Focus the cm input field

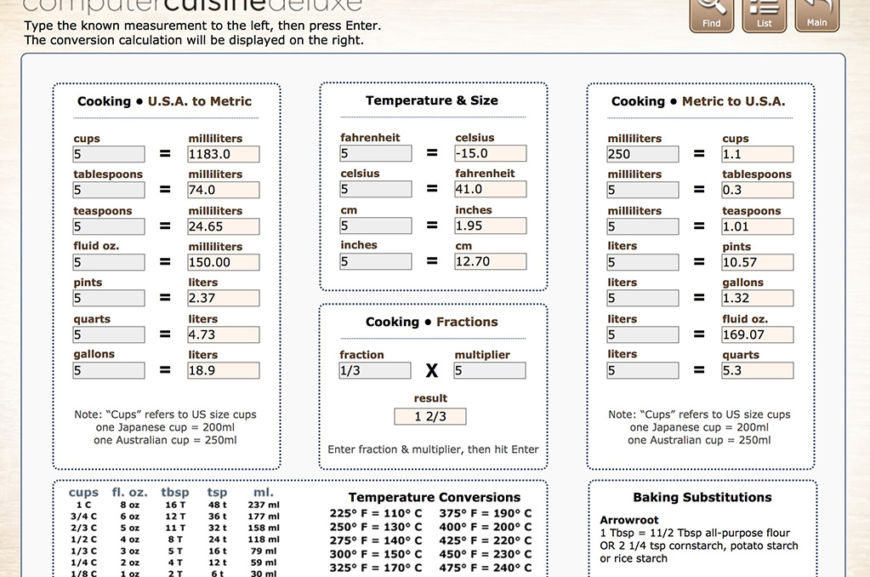pyautogui.click(x=376, y=226)
